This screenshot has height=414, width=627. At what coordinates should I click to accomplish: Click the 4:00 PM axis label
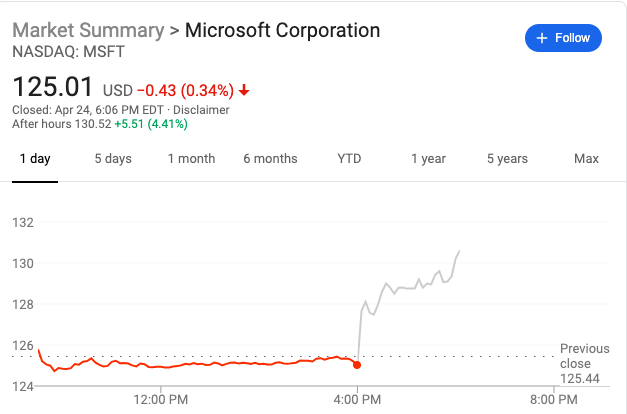point(357,399)
